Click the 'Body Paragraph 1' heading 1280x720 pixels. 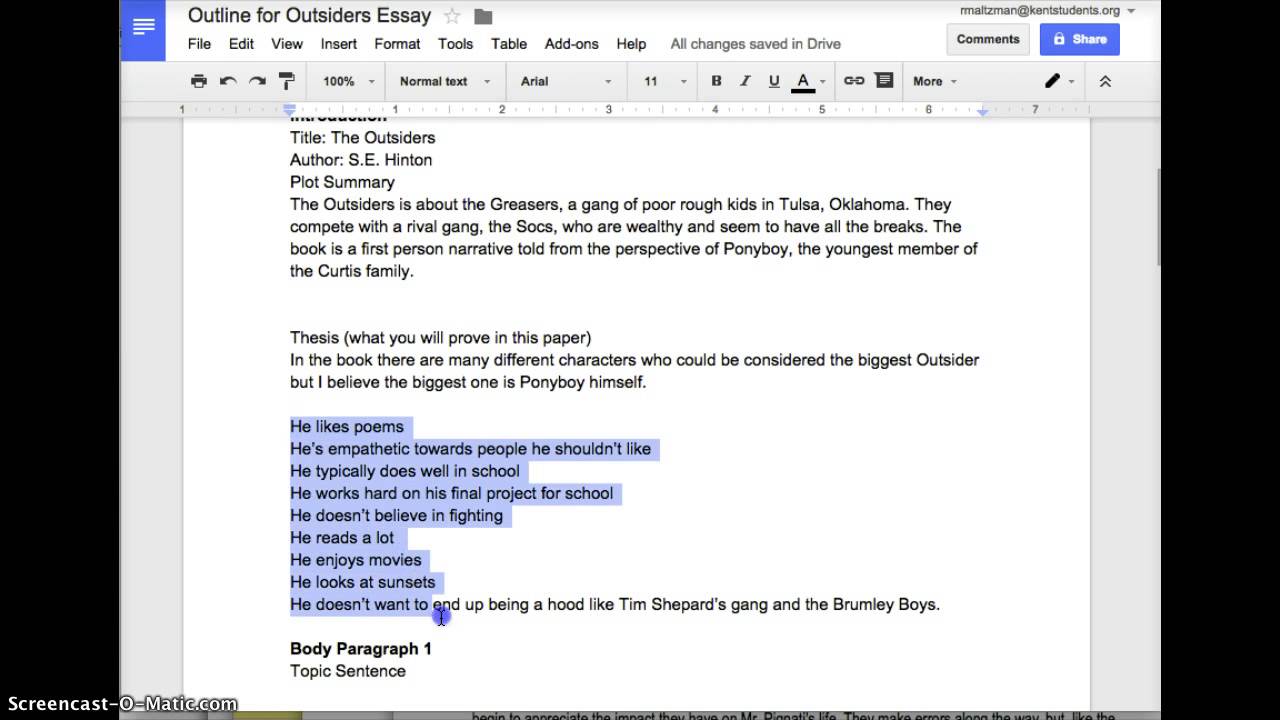point(361,649)
